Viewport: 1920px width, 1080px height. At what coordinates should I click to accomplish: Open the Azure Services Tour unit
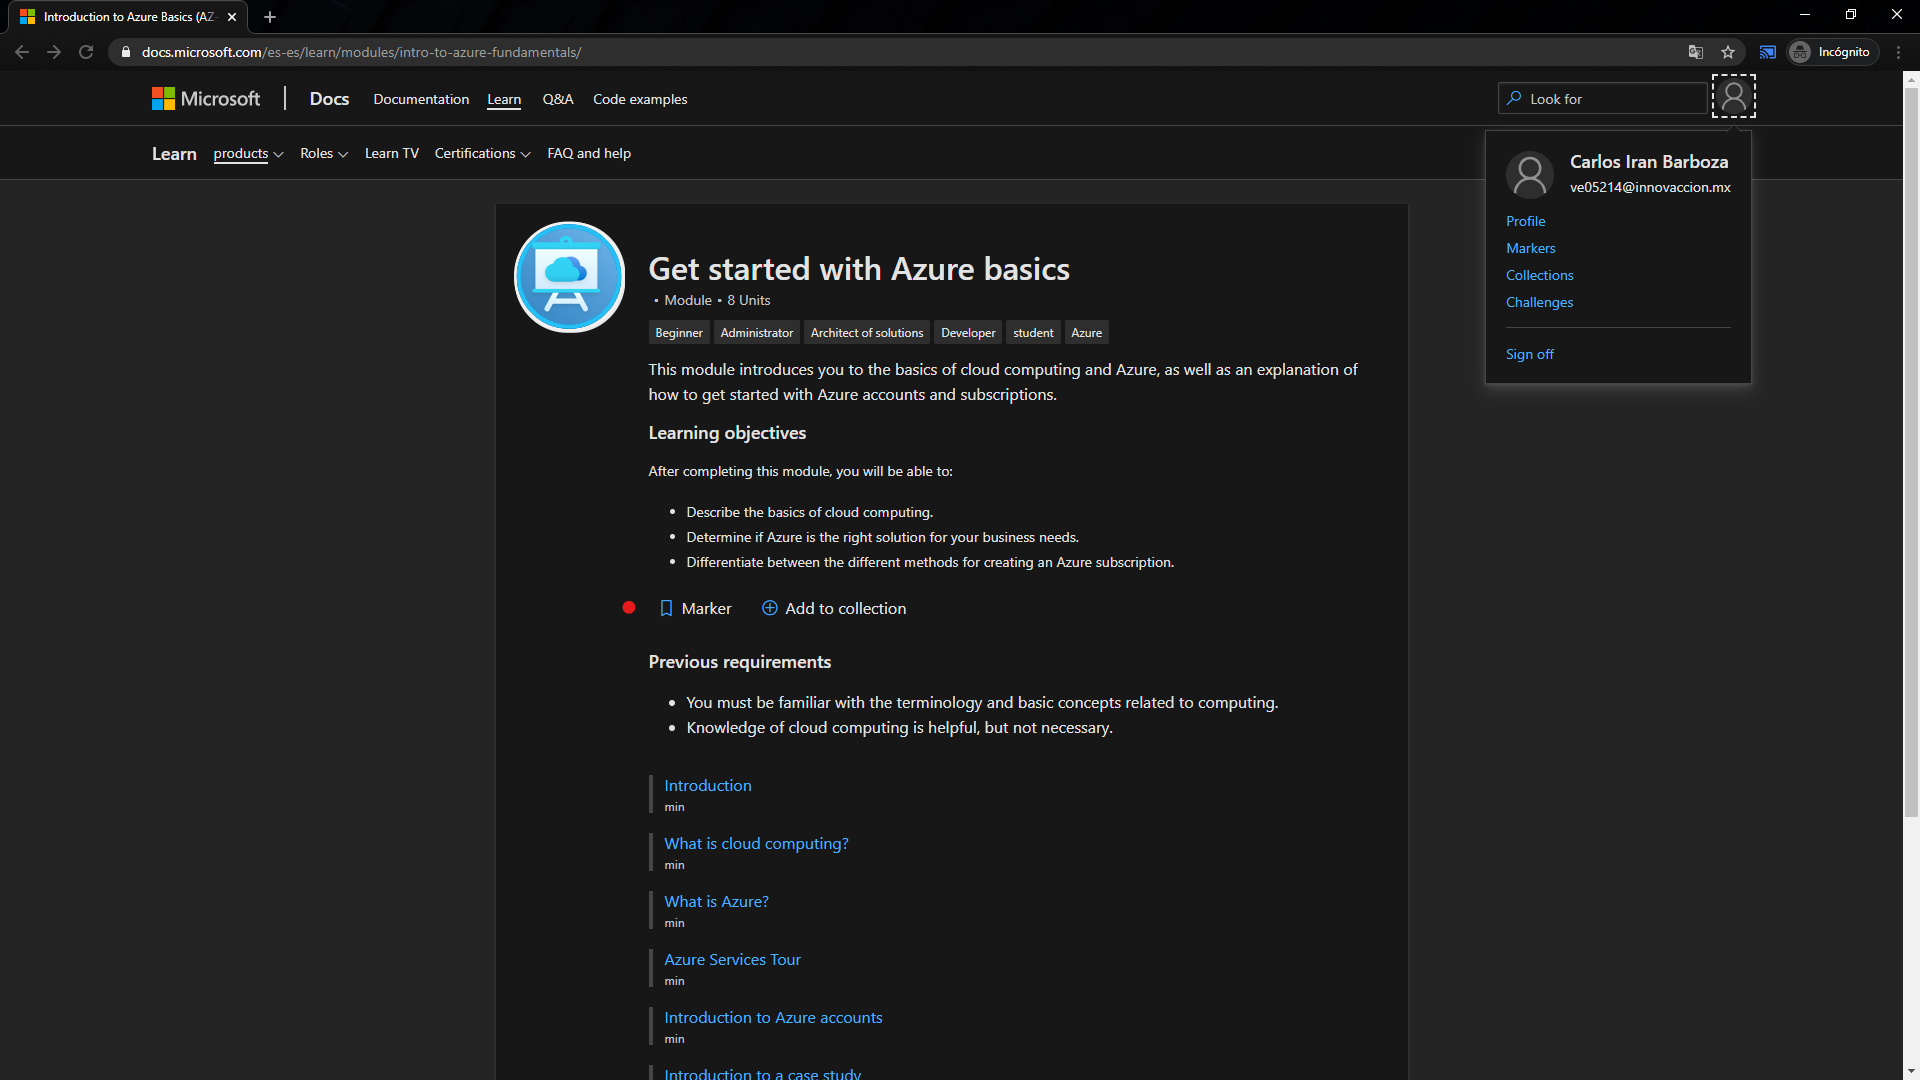click(732, 959)
